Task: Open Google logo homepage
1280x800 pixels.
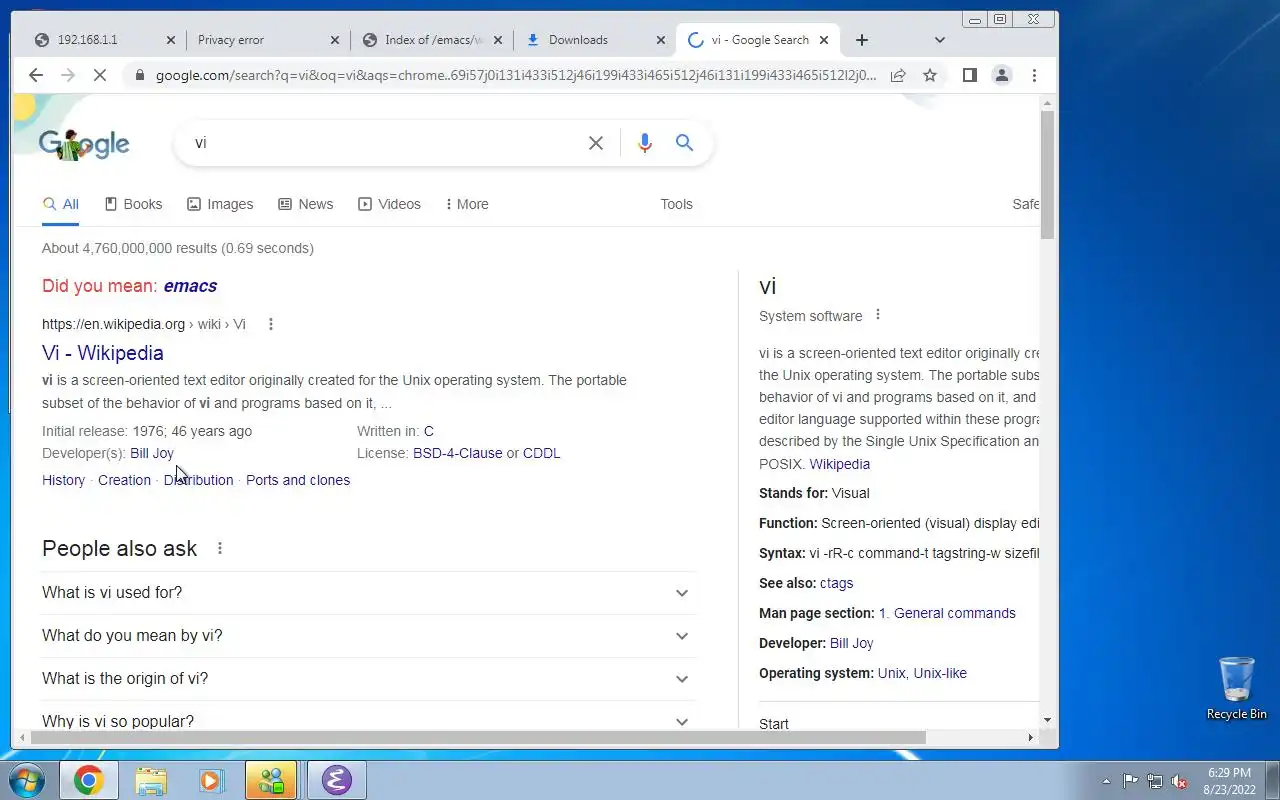Action: [x=84, y=144]
